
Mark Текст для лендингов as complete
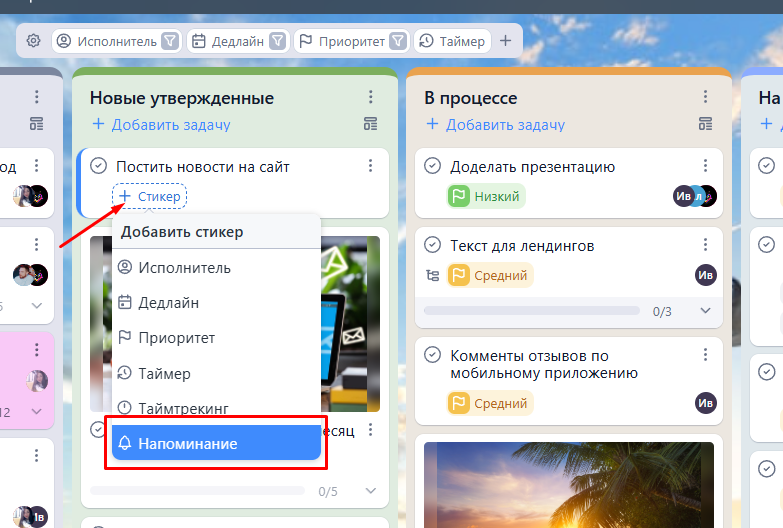pos(432,245)
